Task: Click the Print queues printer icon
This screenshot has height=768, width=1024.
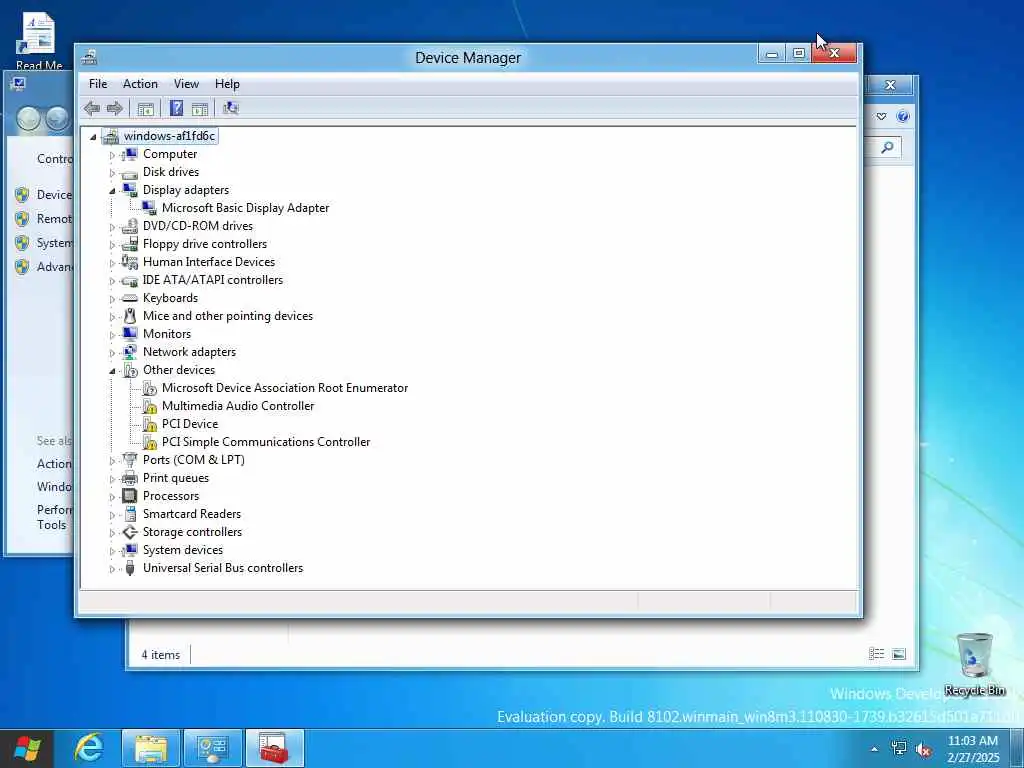Action: tap(130, 478)
